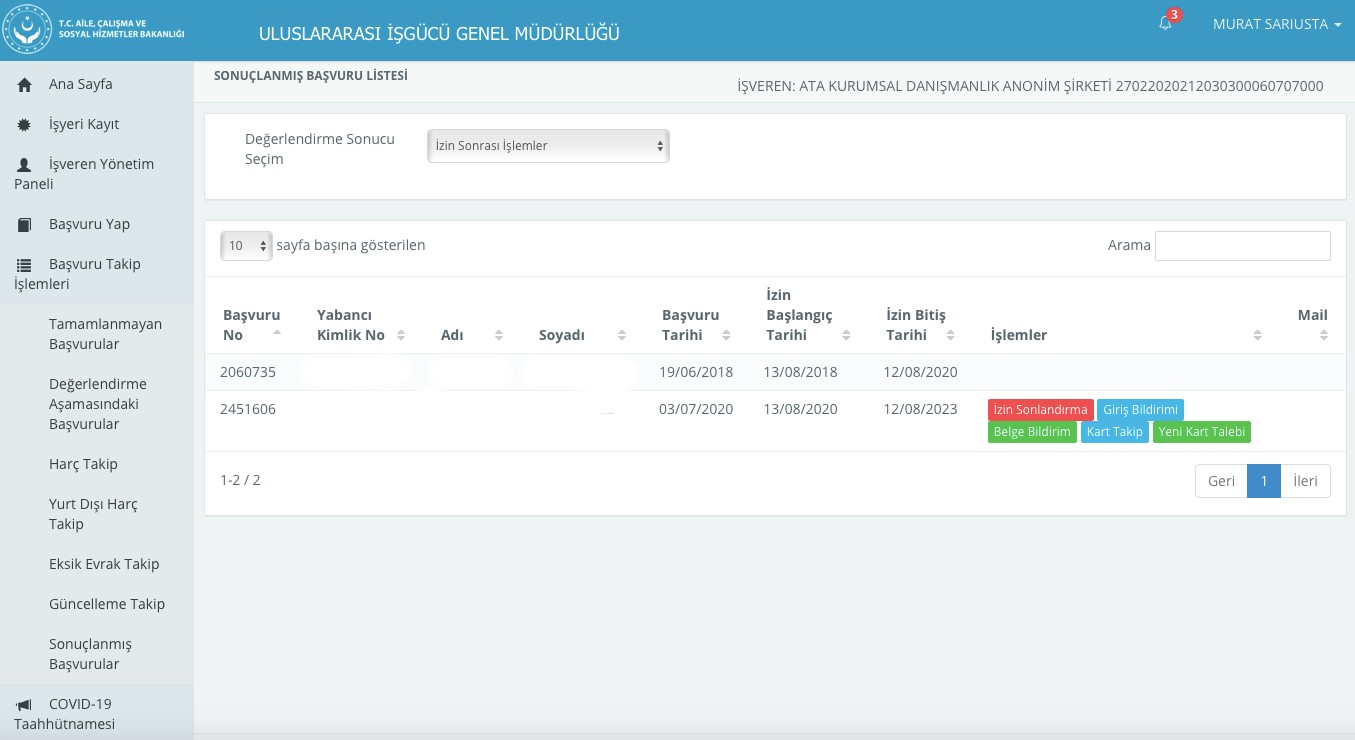Change rows per page dropdown showing 10
Viewport: 1355px width, 740px height.
pos(246,245)
